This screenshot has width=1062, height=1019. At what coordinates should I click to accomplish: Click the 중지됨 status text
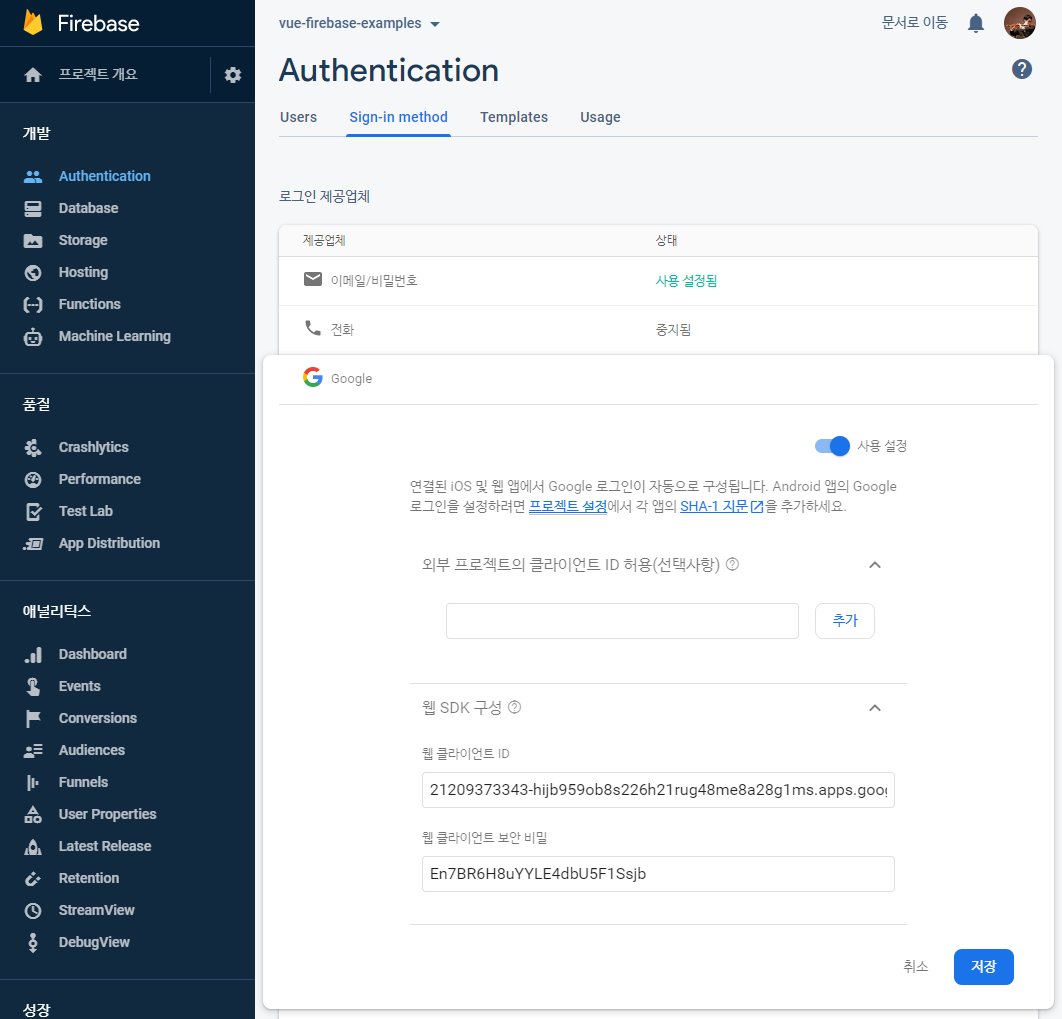[x=673, y=330]
